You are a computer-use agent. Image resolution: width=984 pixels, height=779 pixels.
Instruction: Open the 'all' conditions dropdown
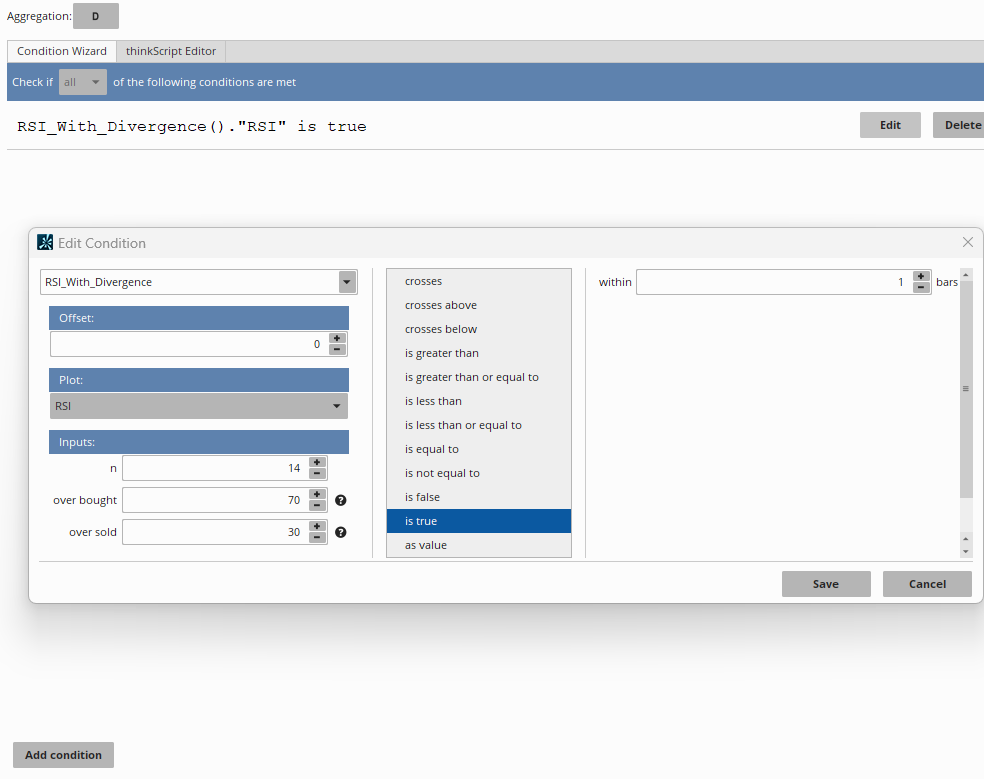[x=83, y=82]
